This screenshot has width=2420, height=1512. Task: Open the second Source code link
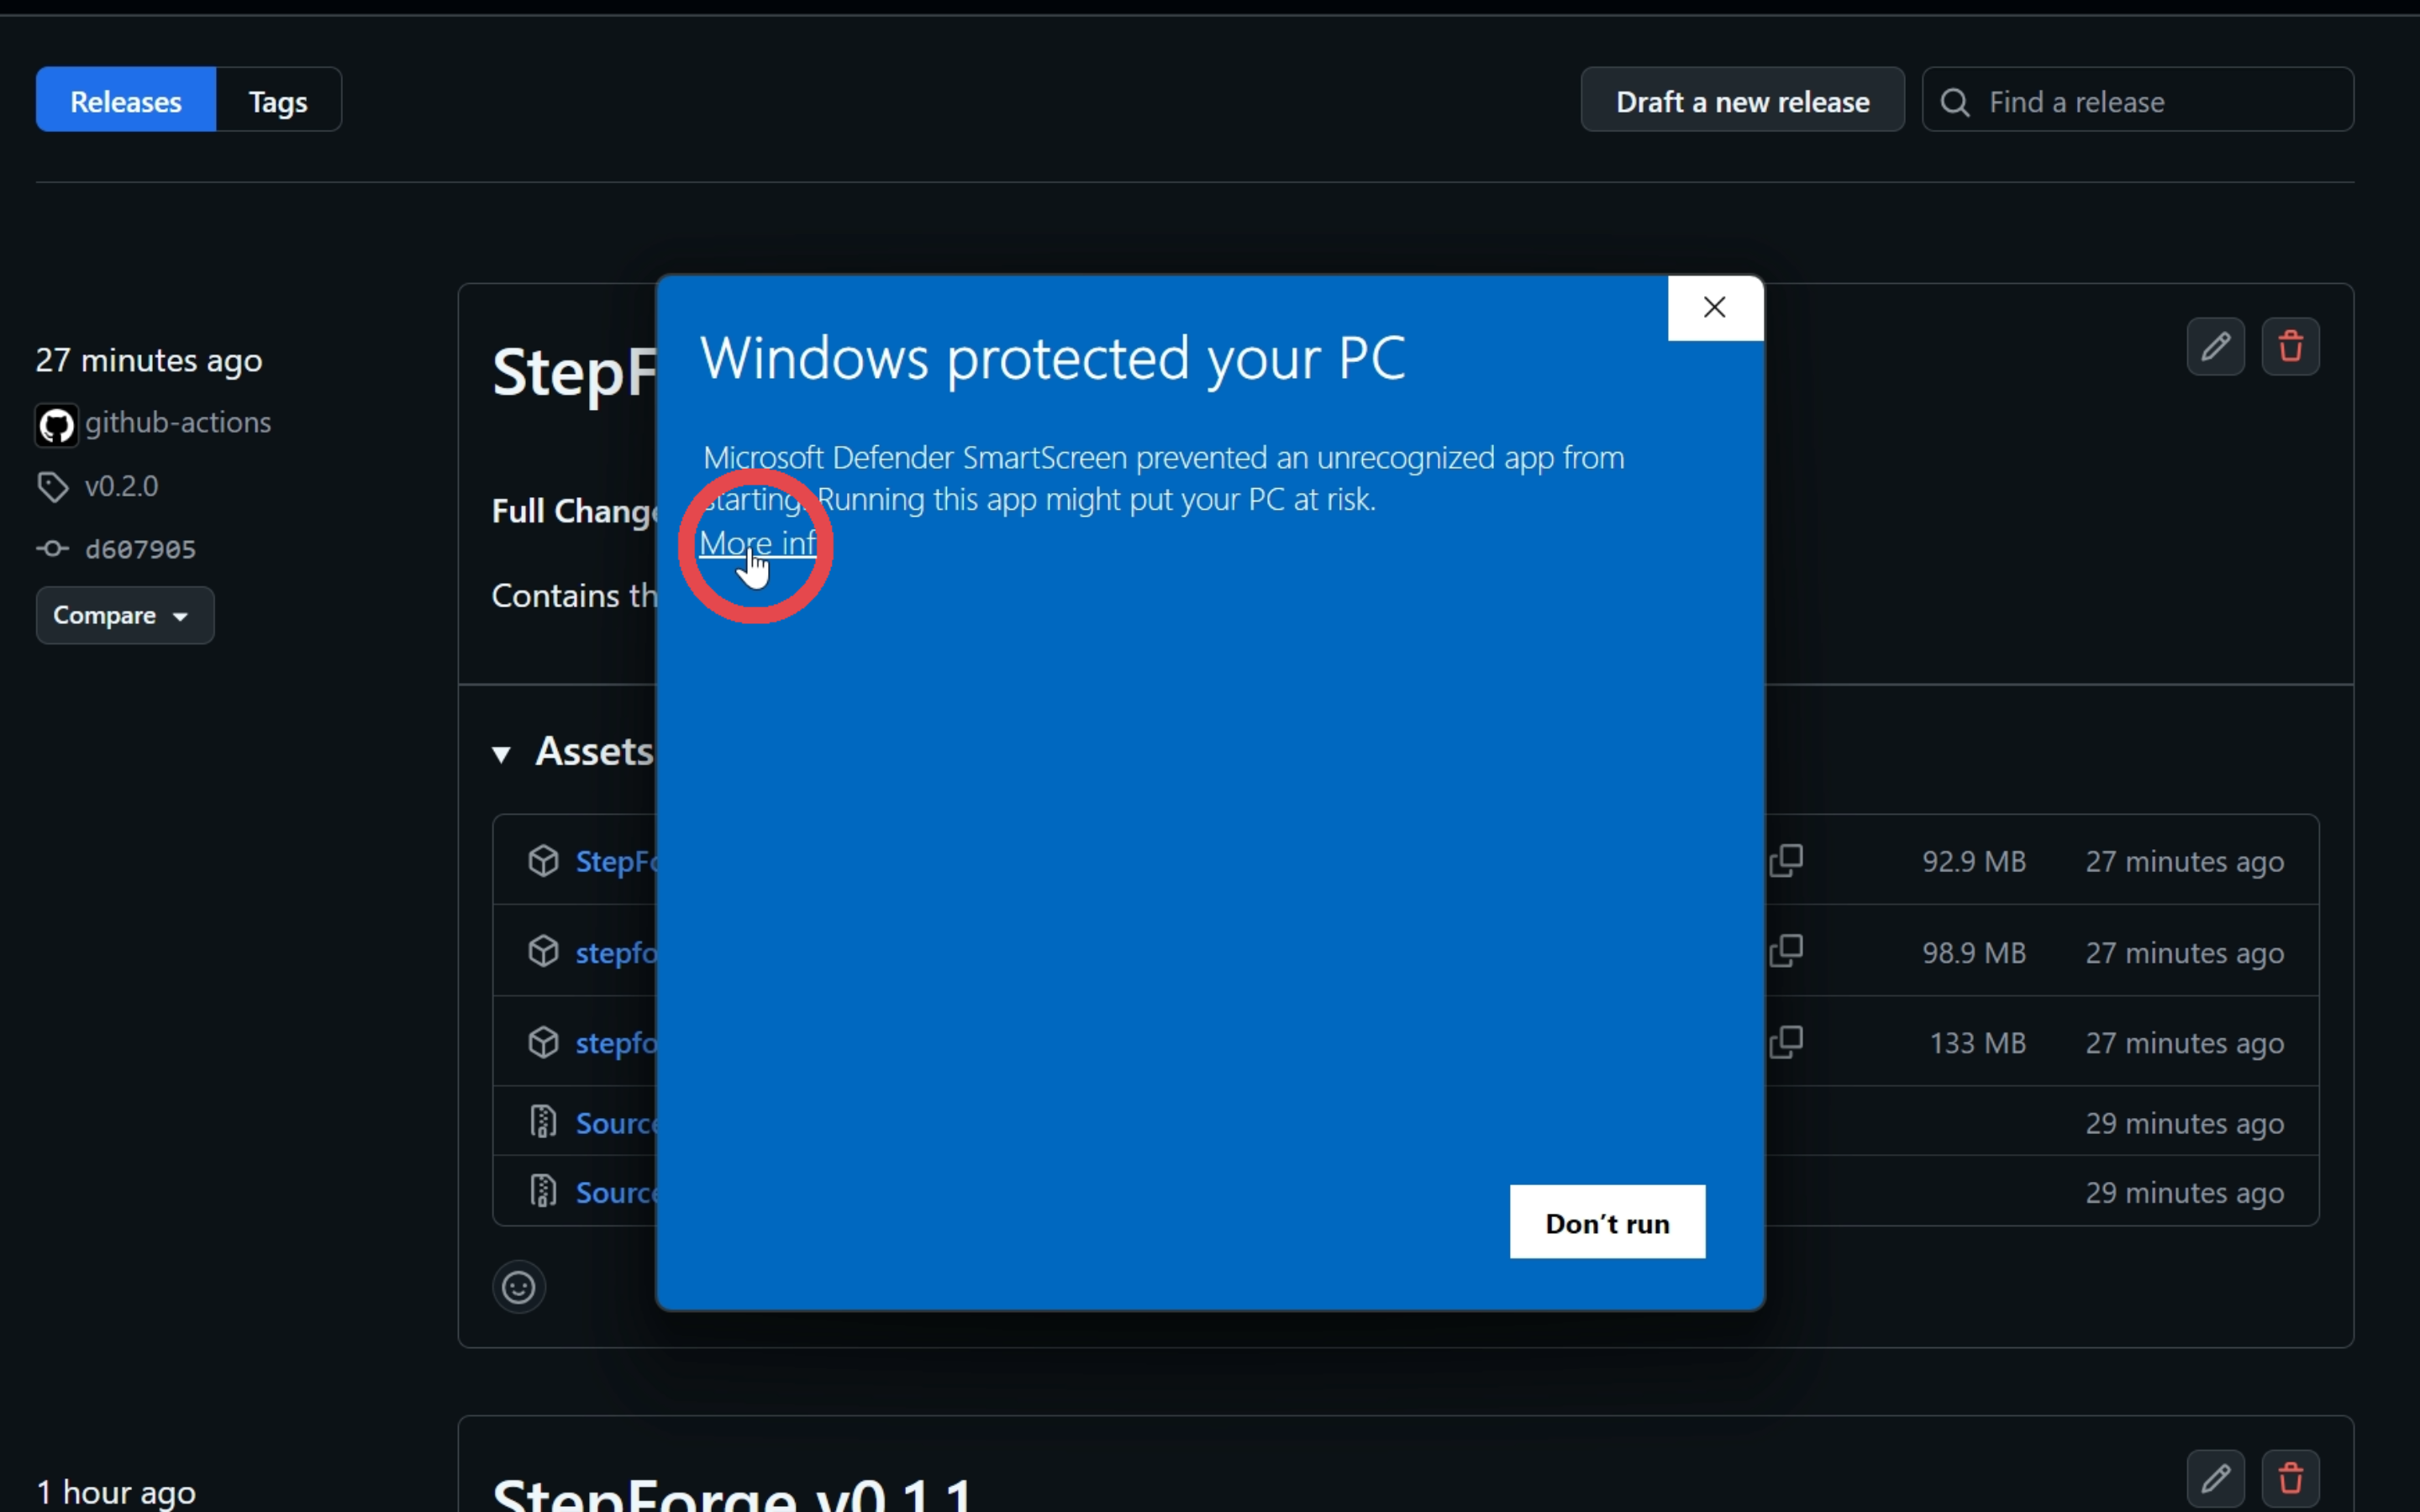coord(616,1192)
